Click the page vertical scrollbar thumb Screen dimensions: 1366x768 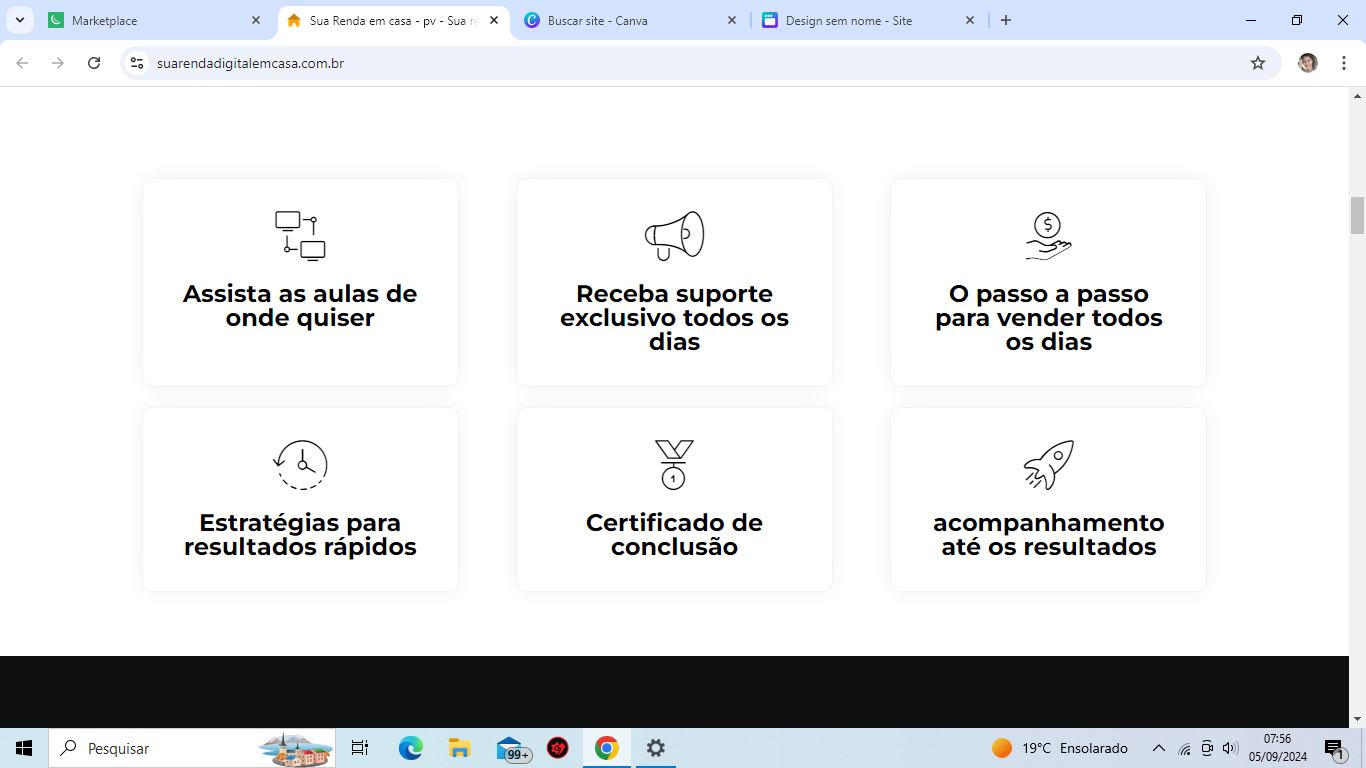[x=1357, y=215]
